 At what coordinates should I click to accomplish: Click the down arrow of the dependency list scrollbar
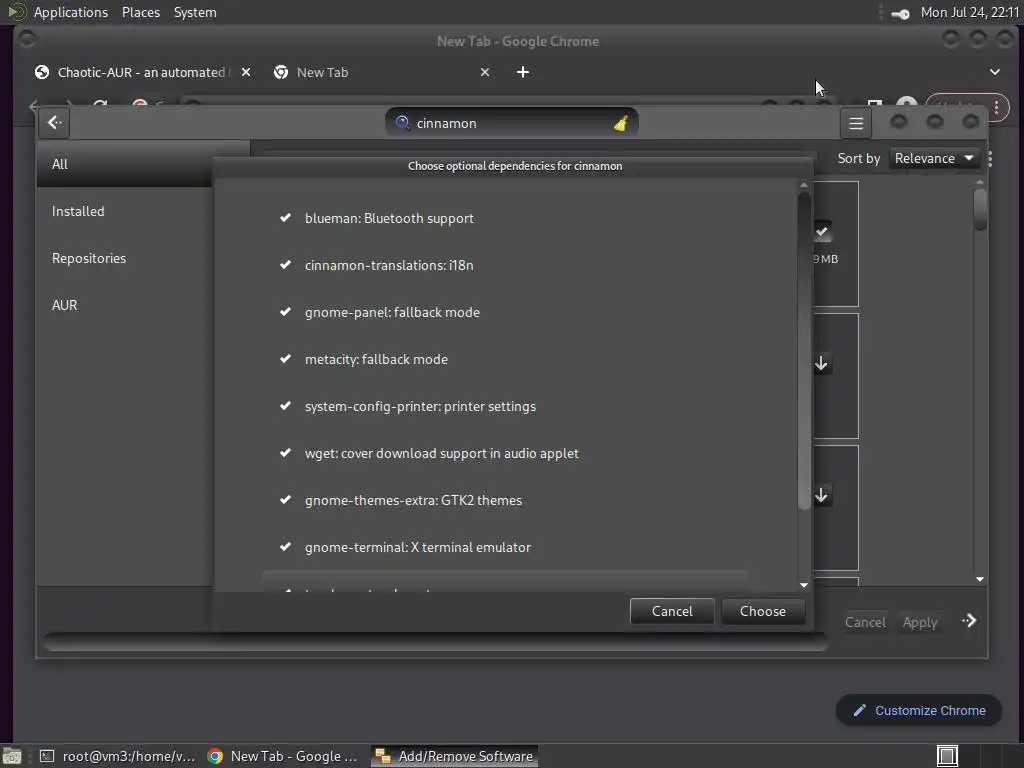click(x=804, y=585)
